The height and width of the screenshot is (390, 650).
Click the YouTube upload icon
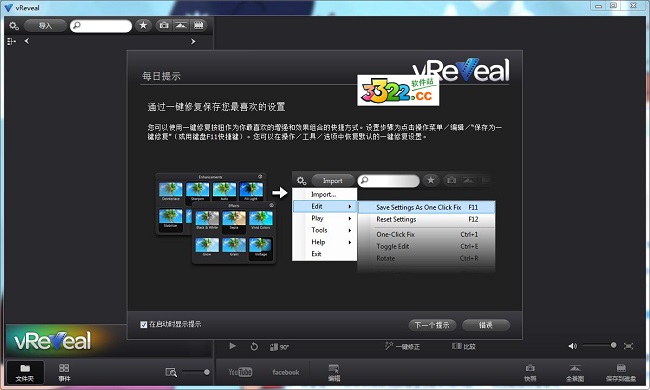click(240, 372)
